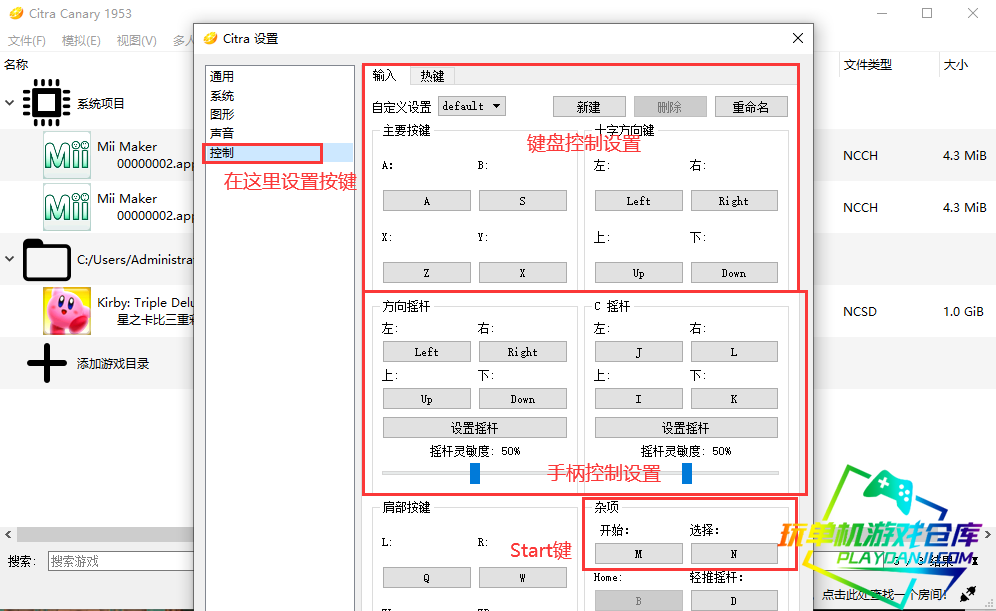
Task: Select 图形 in the settings list
Action: [x=222, y=115]
